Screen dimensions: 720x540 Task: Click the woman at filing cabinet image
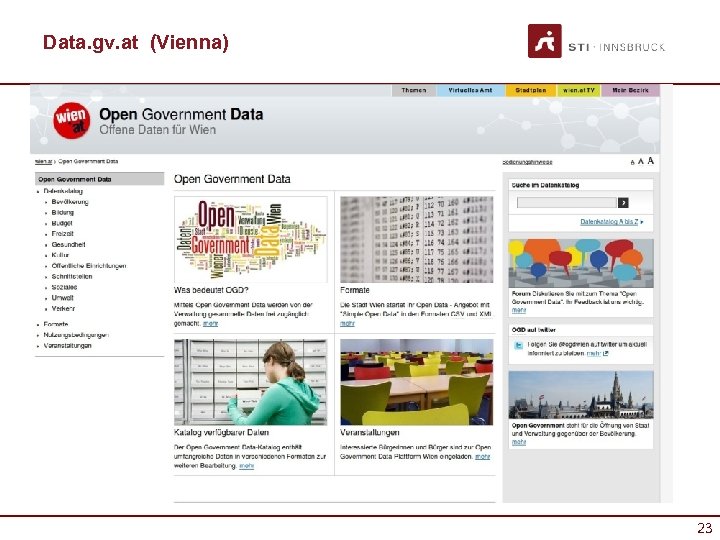pyautogui.click(x=251, y=382)
